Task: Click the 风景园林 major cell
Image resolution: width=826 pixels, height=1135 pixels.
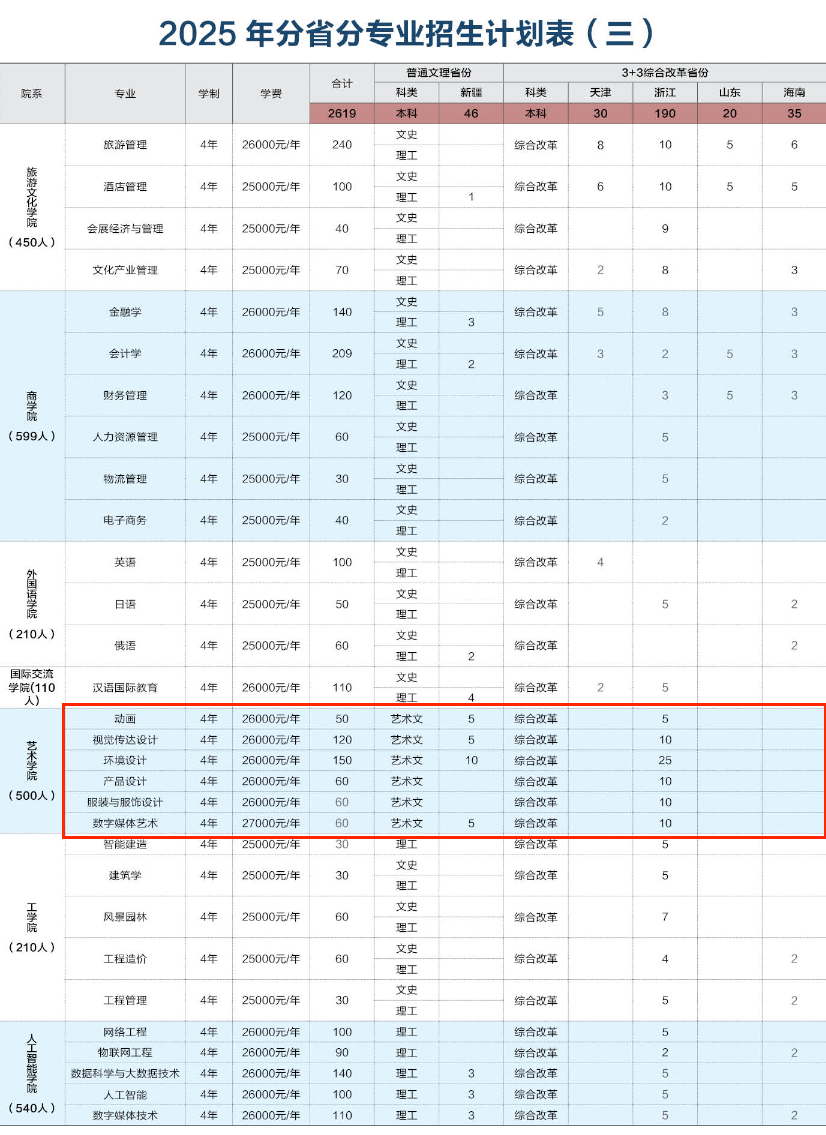Action: coord(125,917)
